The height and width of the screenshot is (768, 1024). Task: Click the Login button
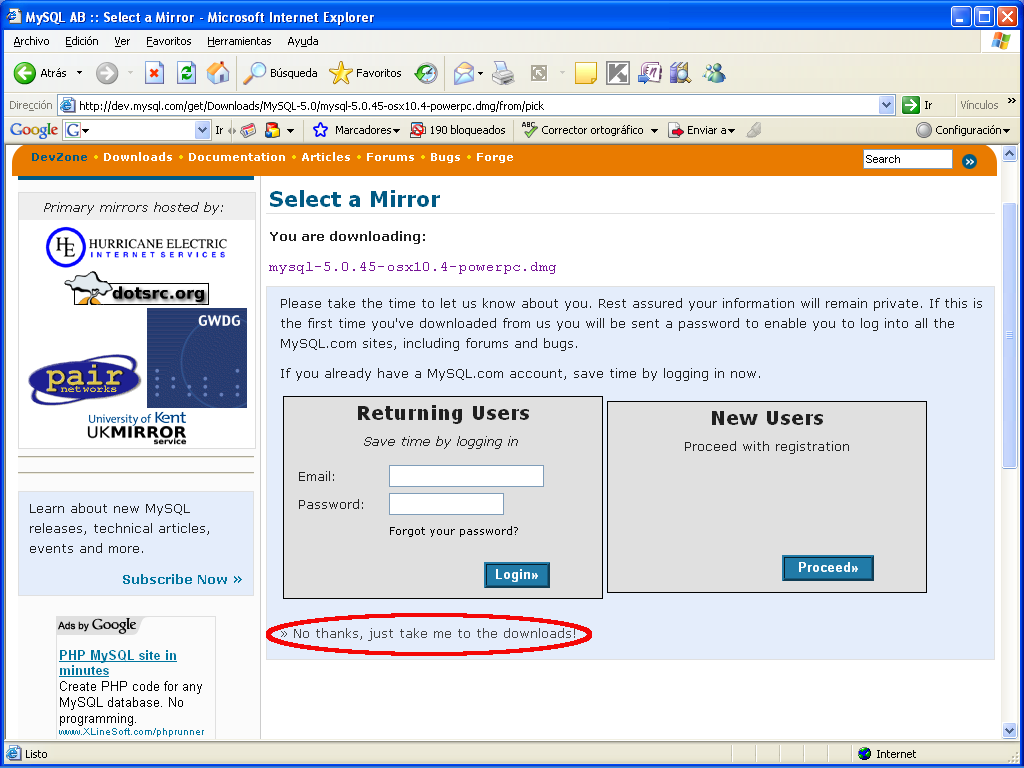tap(517, 575)
